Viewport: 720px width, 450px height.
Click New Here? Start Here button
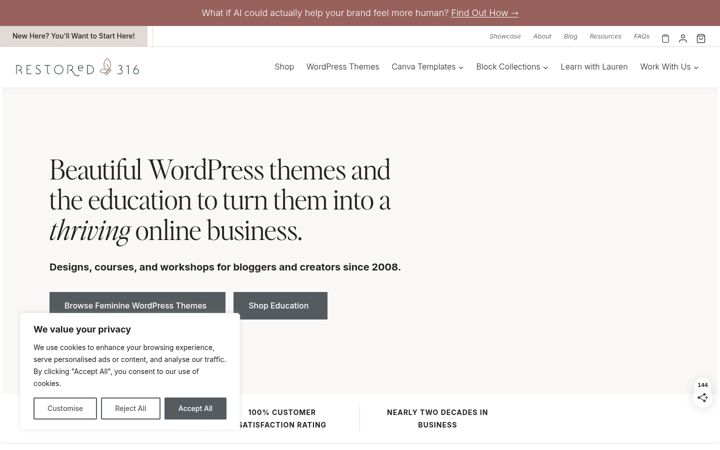coord(73,36)
